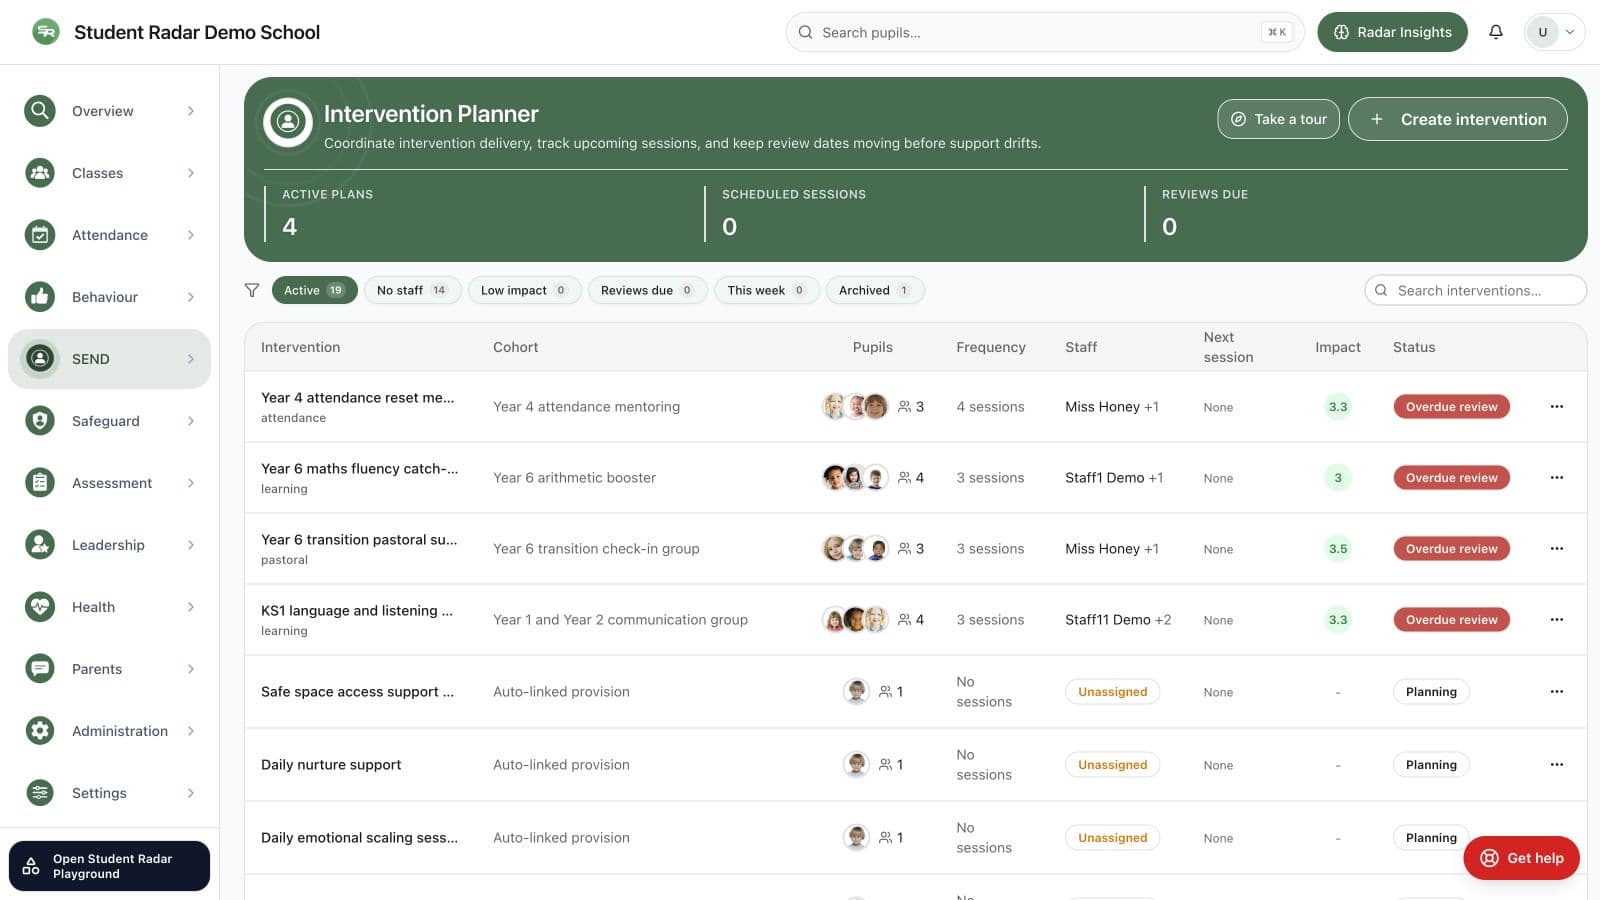The image size is (1600, 900).
Task: Click the Safeguard shield sidebar icon
Action: 40,421
